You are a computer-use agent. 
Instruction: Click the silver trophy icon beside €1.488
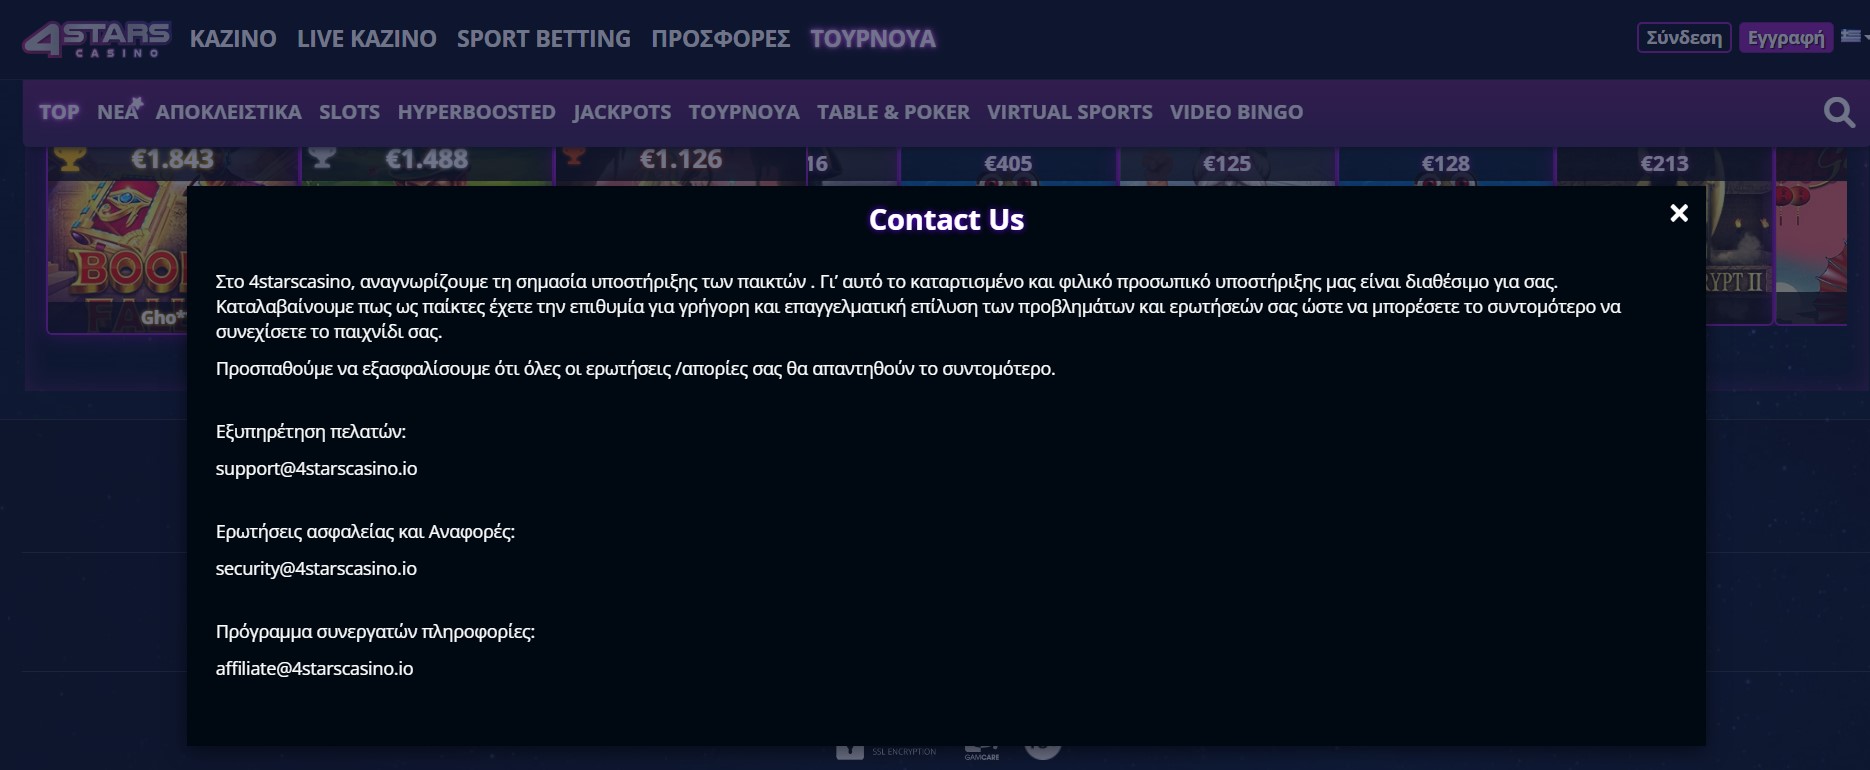[321, 157]
